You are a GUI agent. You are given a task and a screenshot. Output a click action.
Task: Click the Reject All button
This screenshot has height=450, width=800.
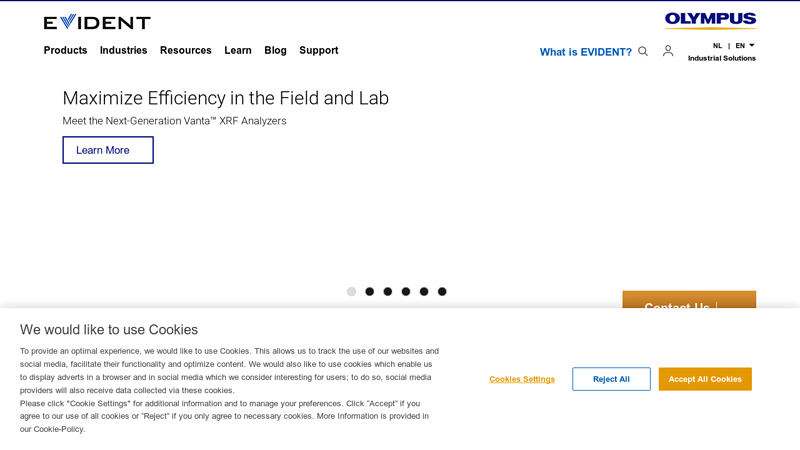(611, 379)
